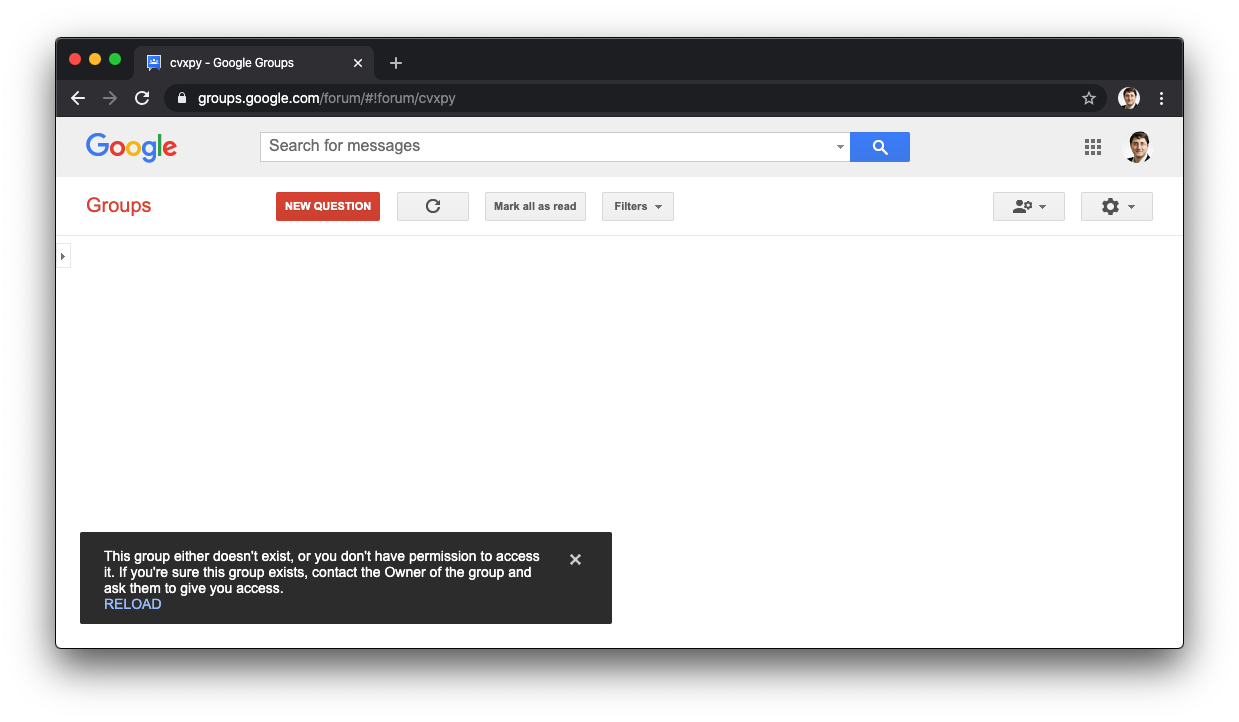Bookmark this page with the star icon

tap(1089, 98)
